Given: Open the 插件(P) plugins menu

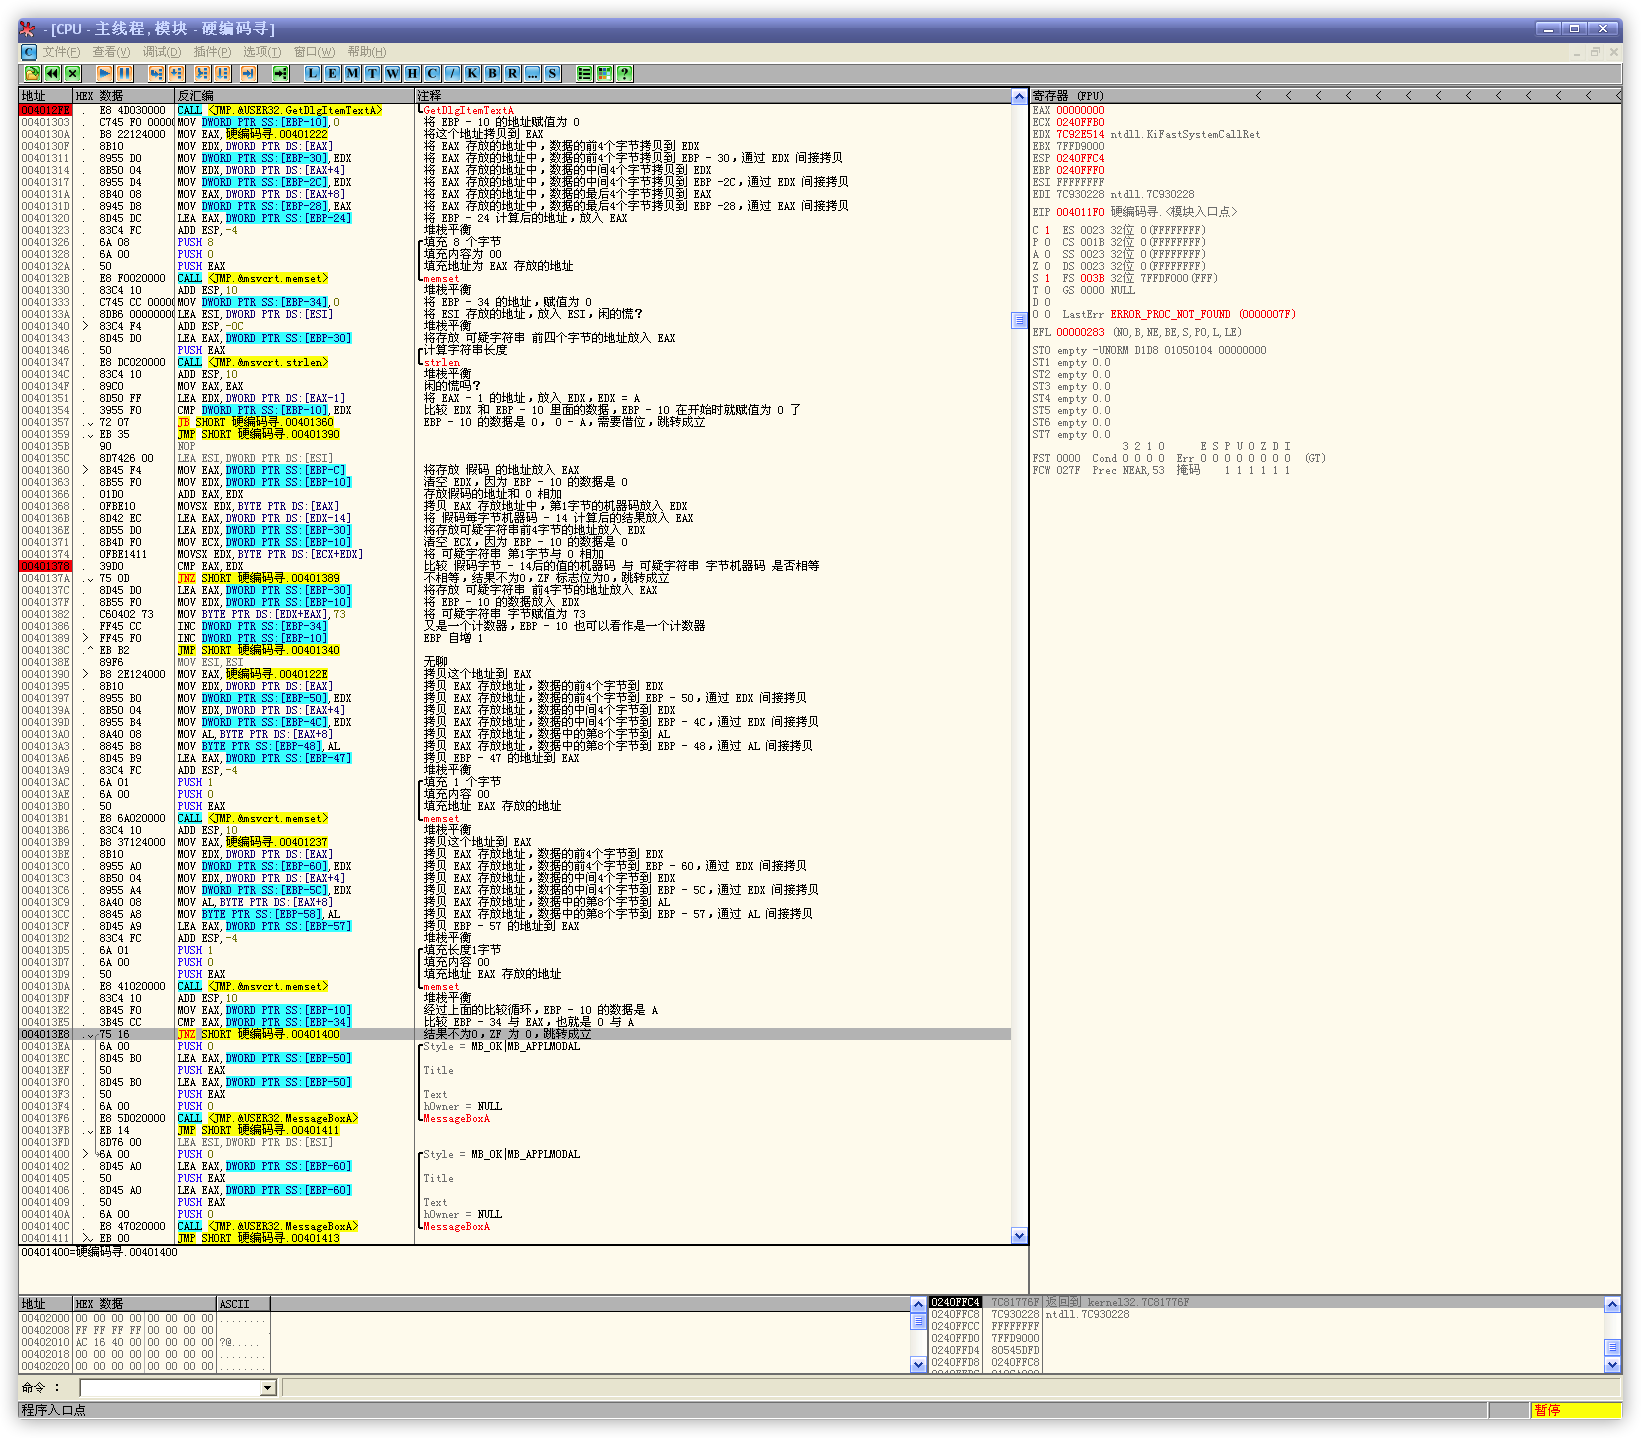Looking at the screenshot, I should coord(212,52).
